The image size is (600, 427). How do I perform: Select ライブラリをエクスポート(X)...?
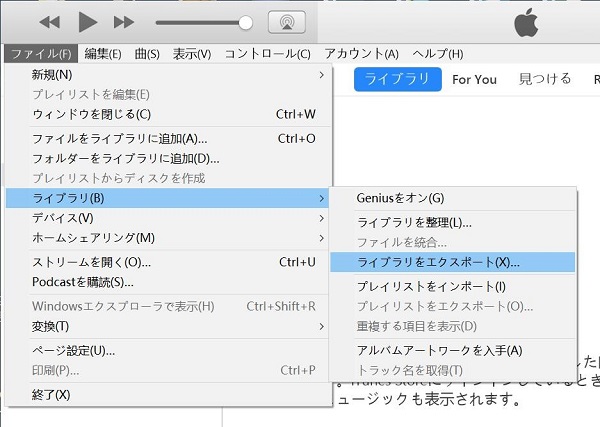point(453,262)
